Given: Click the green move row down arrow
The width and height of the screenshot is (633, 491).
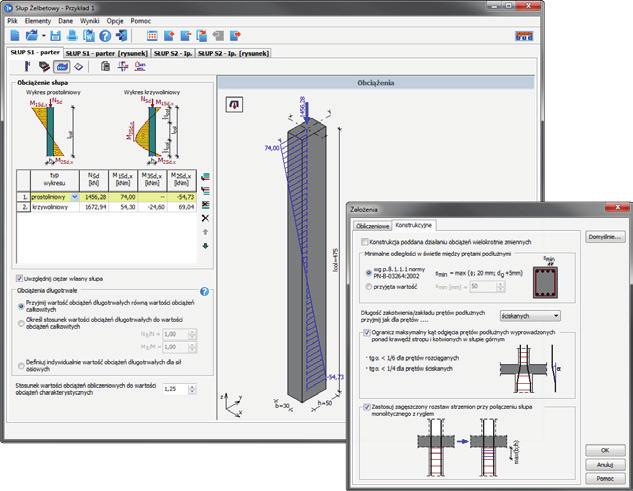Looking at the screenshot, I should click(205, 246).
